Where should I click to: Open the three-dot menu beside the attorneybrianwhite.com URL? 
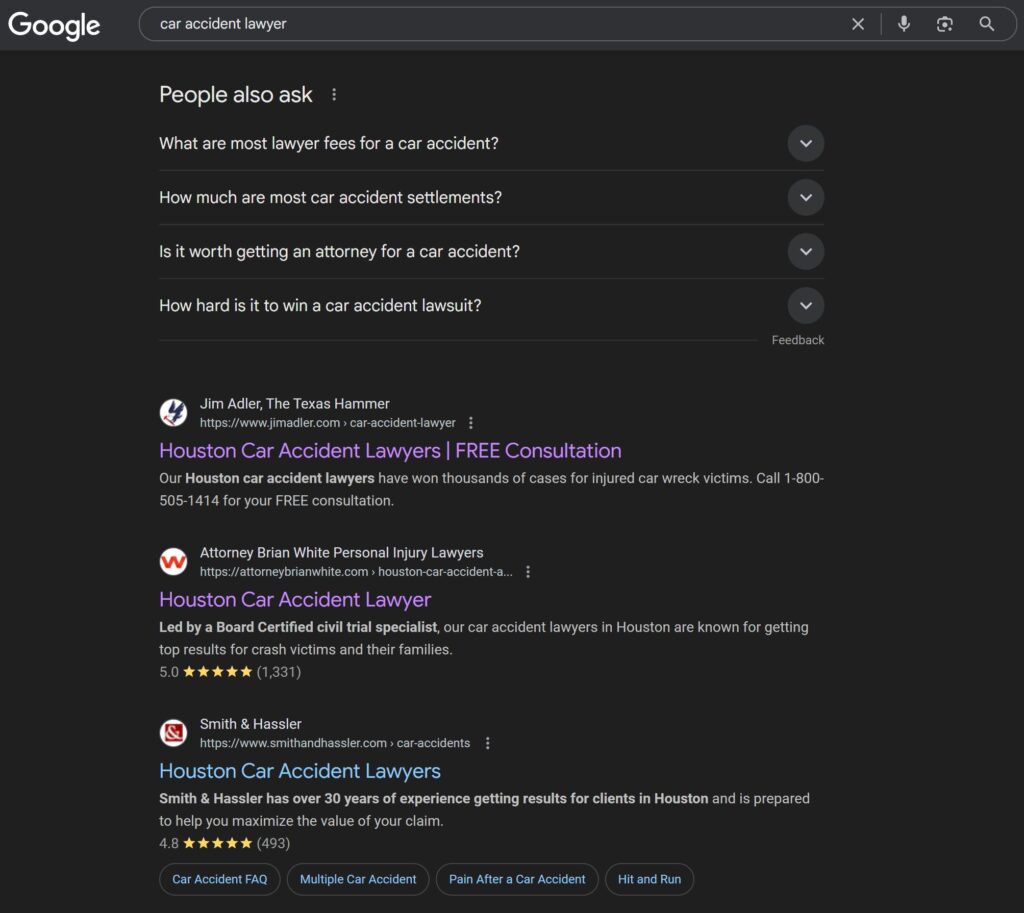528,572
